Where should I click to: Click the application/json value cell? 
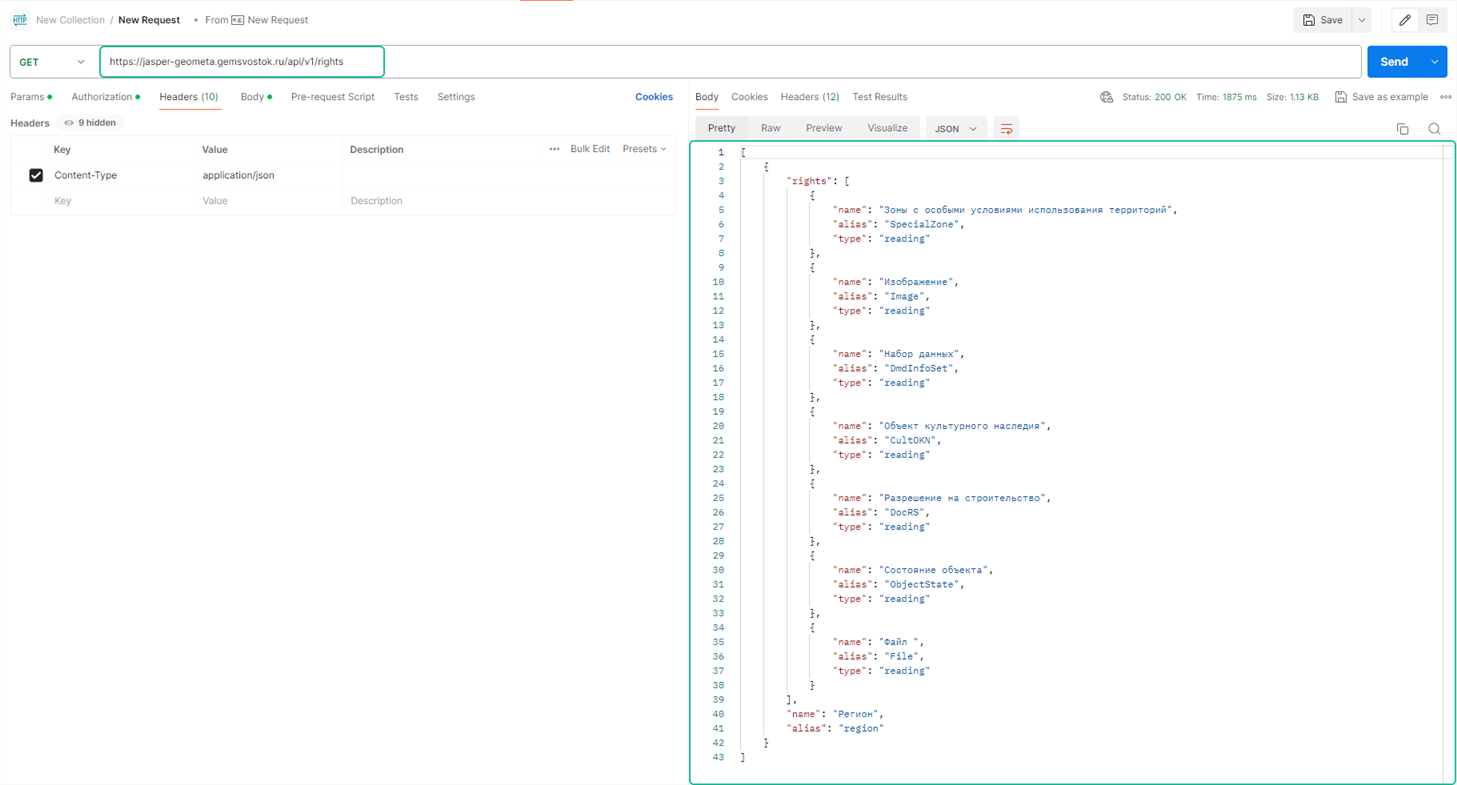click(269, 175)
